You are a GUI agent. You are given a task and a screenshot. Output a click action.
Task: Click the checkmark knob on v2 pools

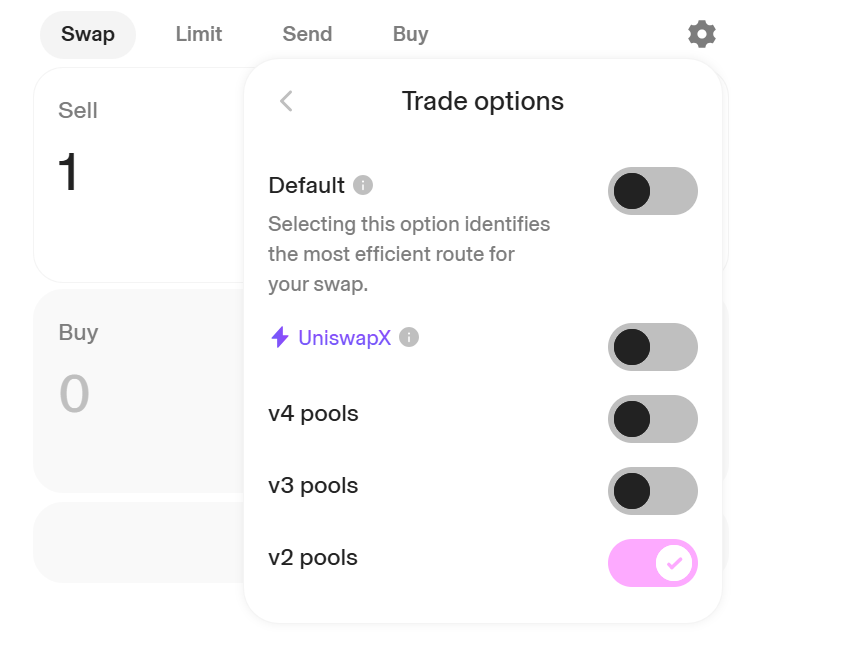click(674, 563)
